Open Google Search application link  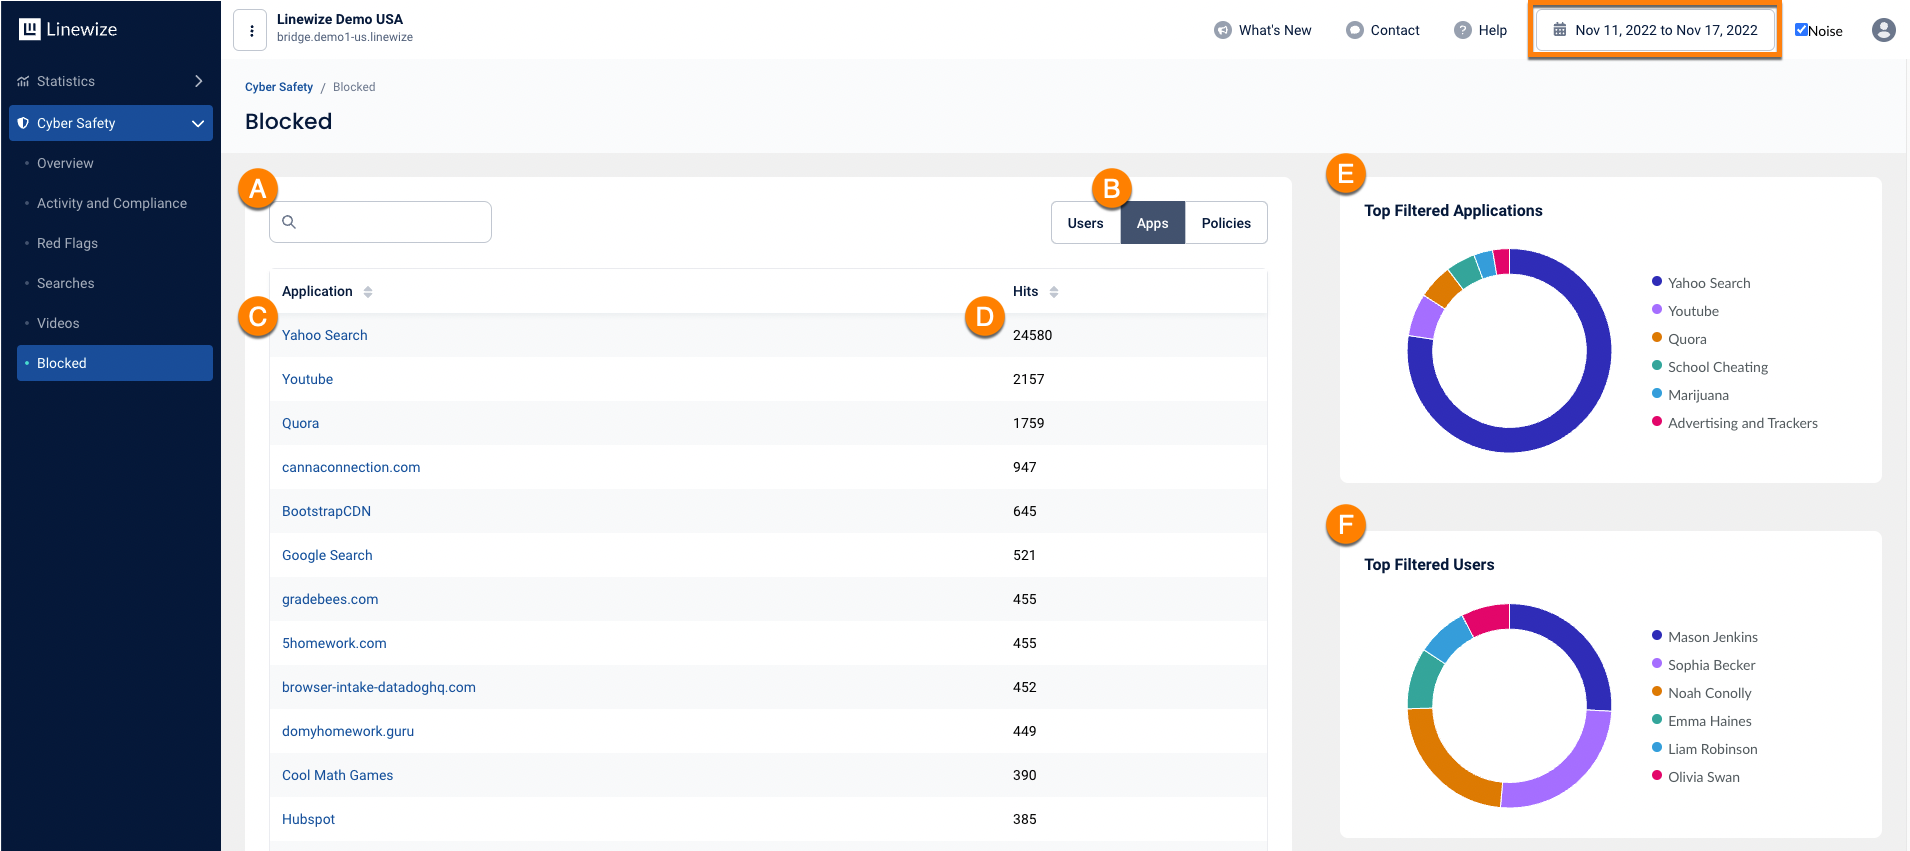(x=327, y=555)
